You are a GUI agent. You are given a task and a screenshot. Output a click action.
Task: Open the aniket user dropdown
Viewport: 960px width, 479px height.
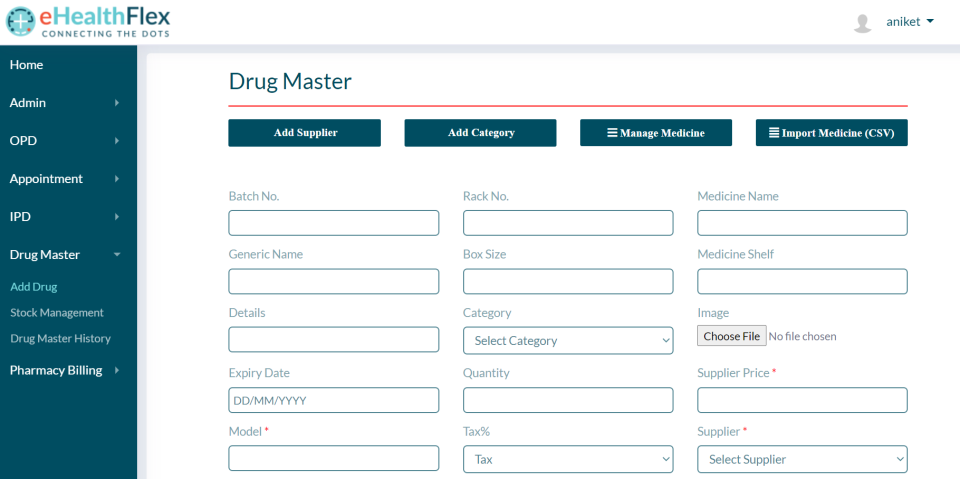click(x=909, y=22)
